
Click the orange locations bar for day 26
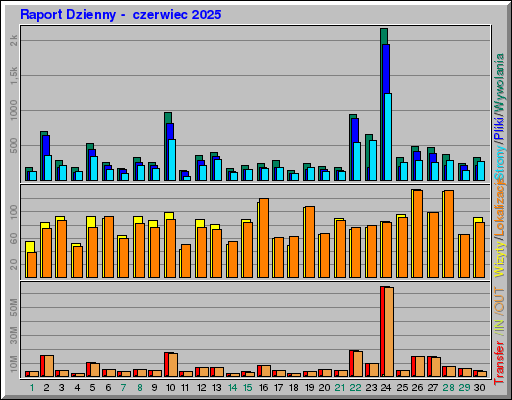pos(418,234)
